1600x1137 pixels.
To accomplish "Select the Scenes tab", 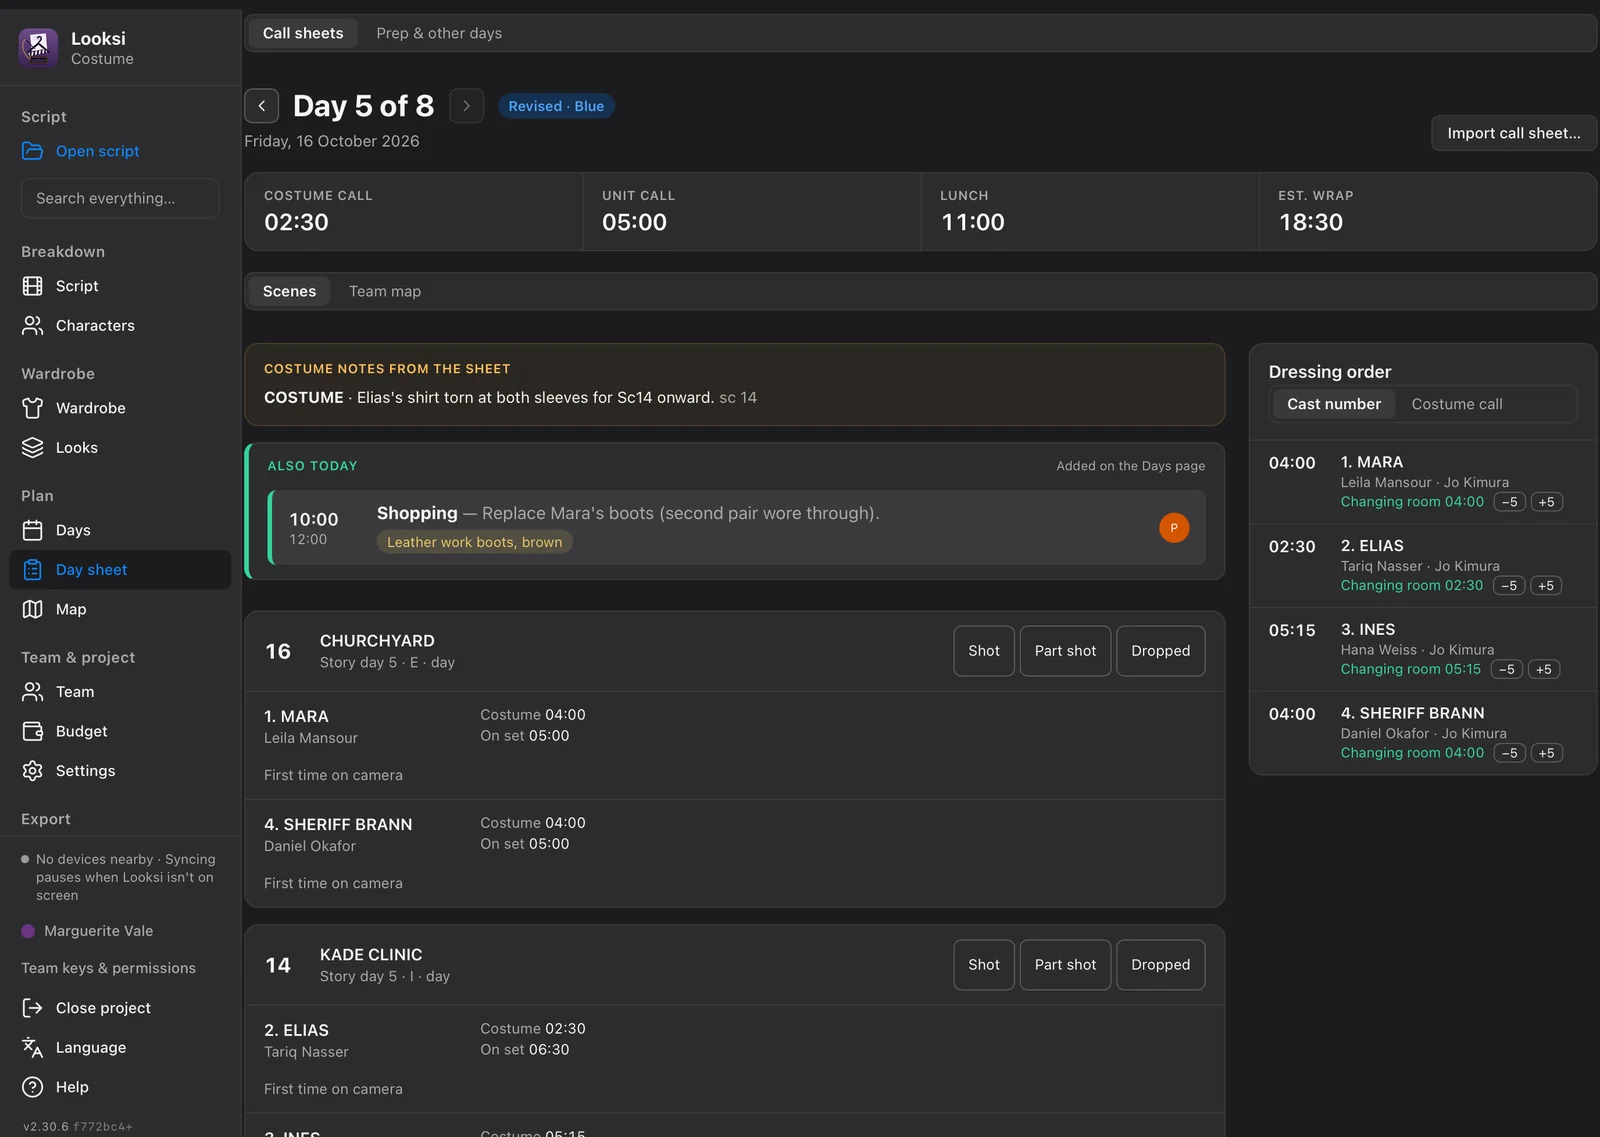I will pos(289,291).
